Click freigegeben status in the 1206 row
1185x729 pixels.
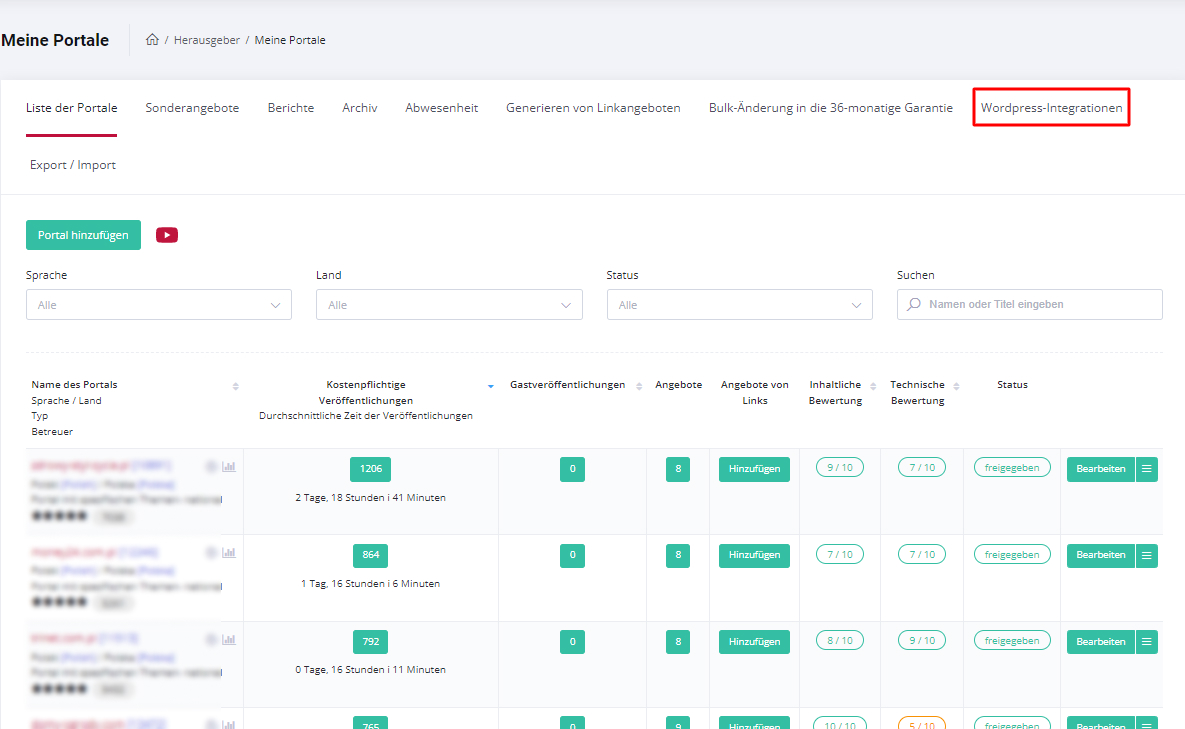pos(1012,468)
